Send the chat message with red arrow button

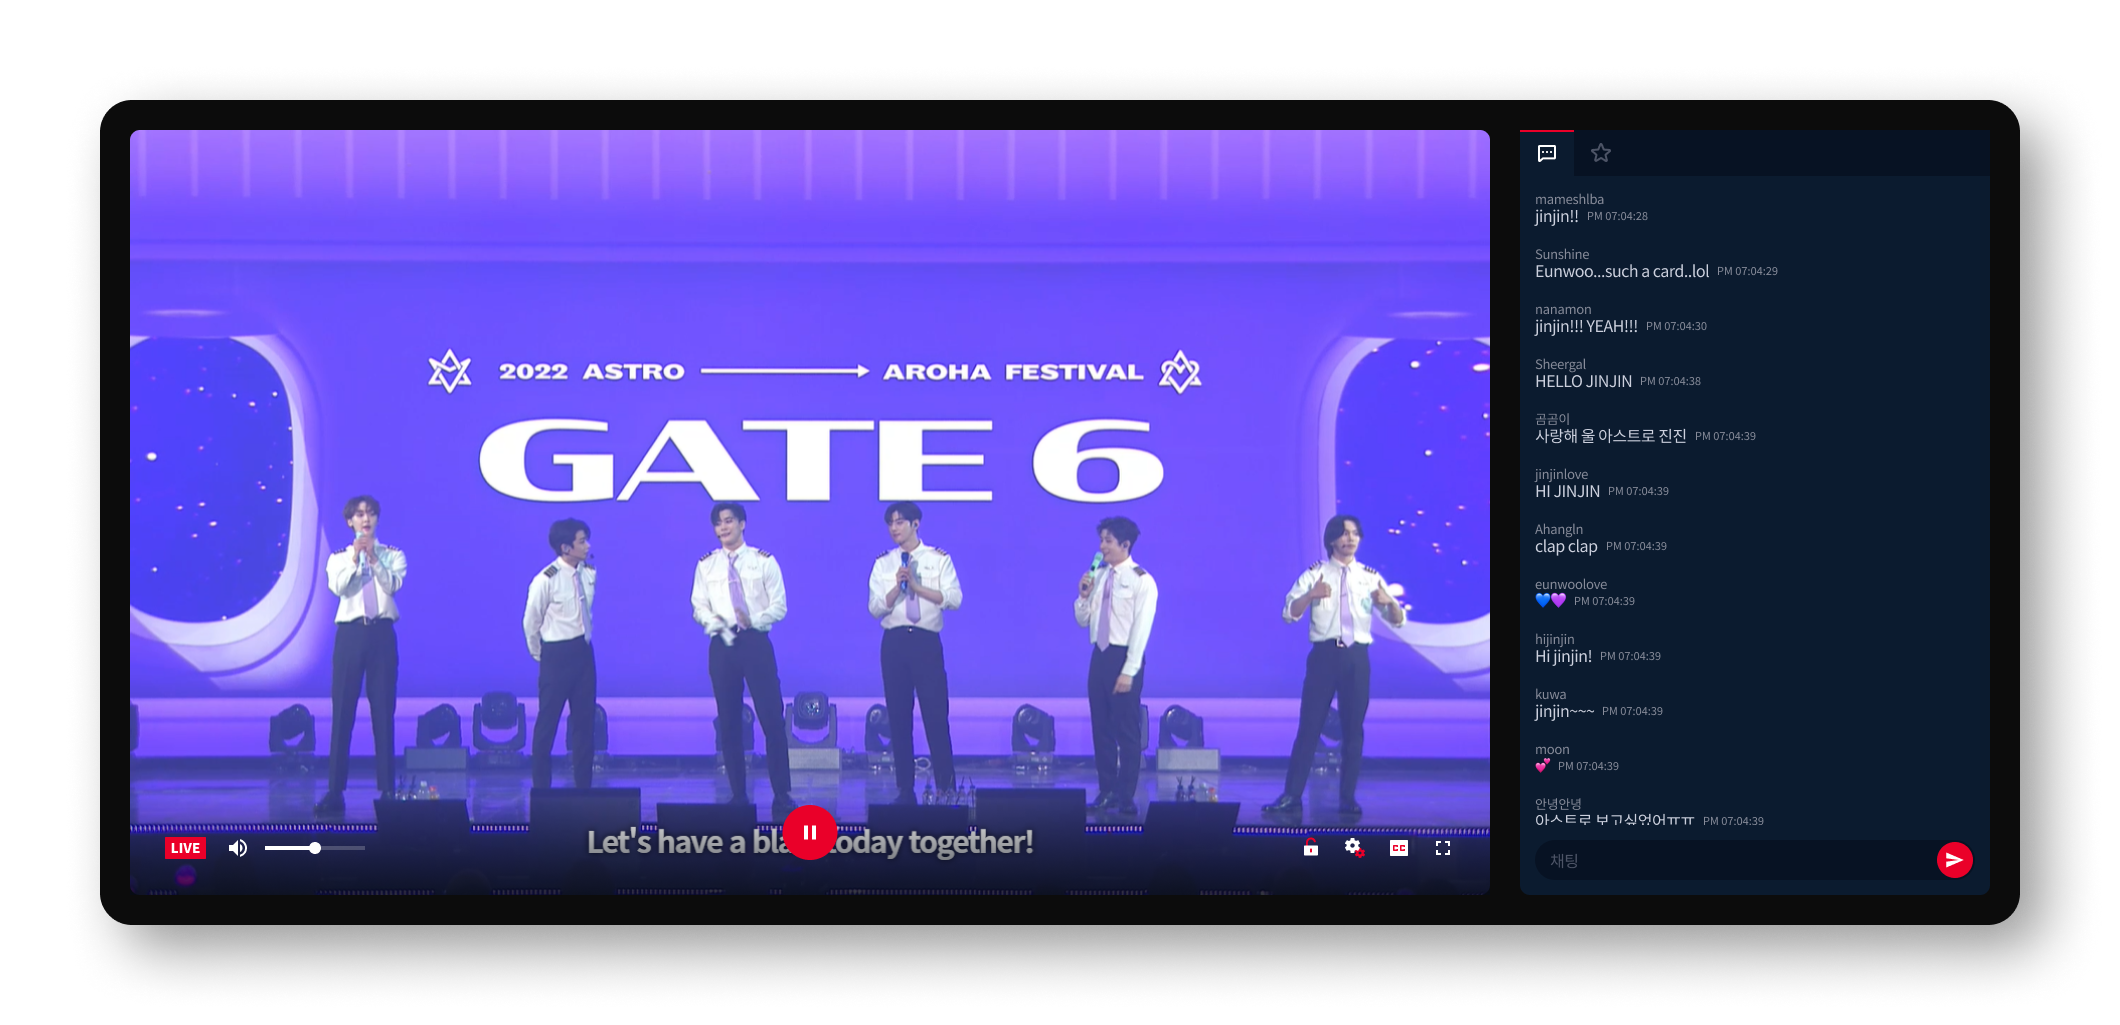click(x=1954, y=860)
